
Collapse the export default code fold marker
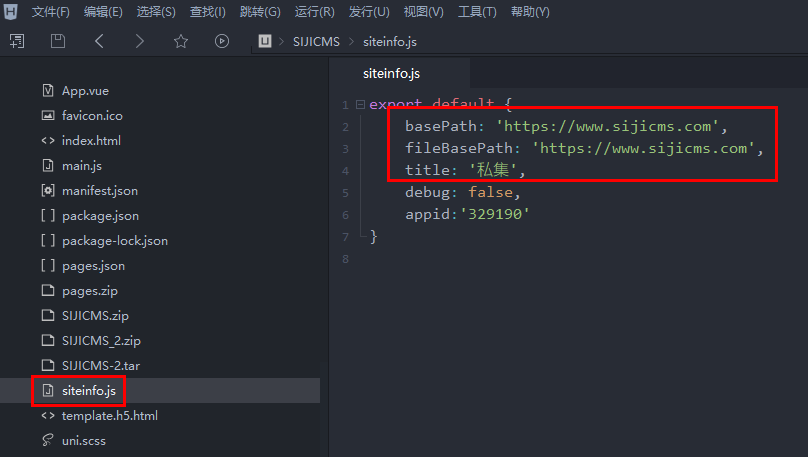pyautogui.click(x=360, y=105)
